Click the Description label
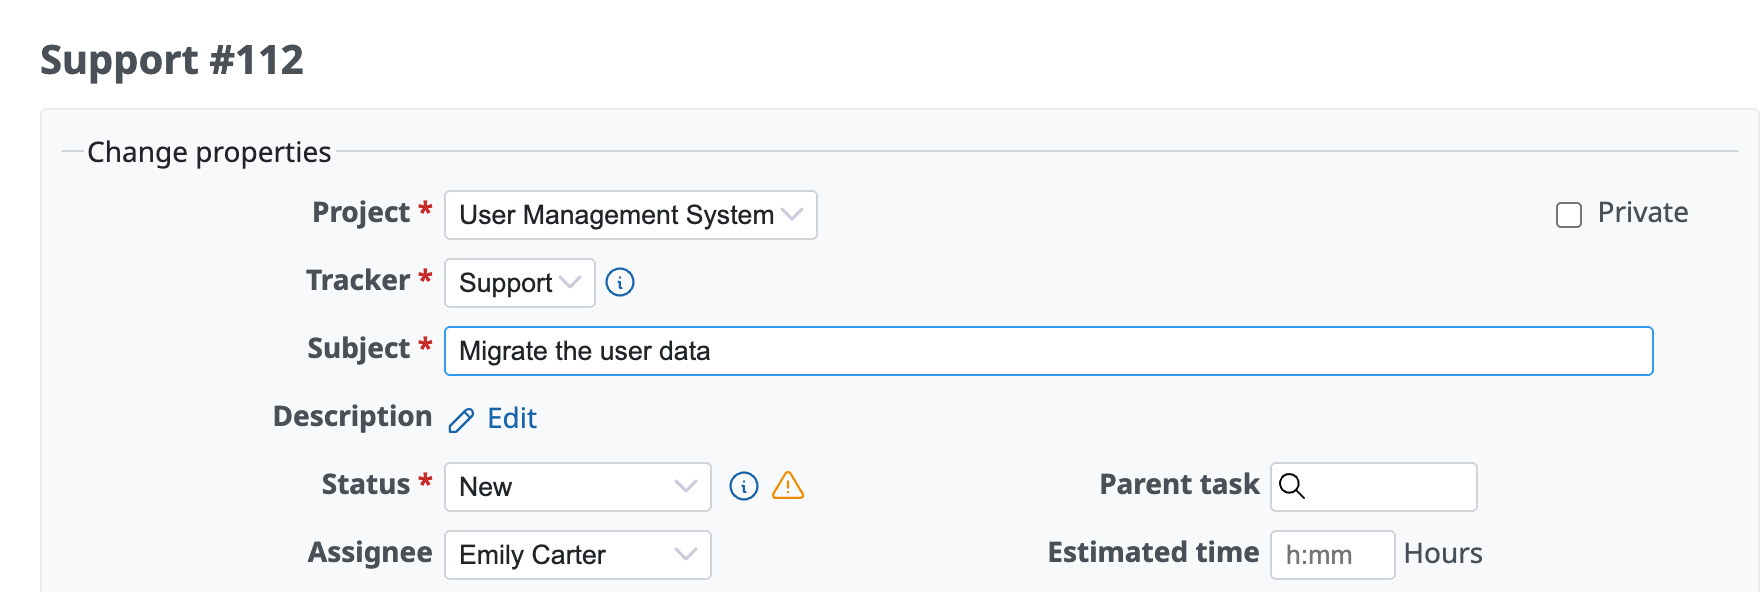This screenshot has width=1760, height=592. click(352, 416)
